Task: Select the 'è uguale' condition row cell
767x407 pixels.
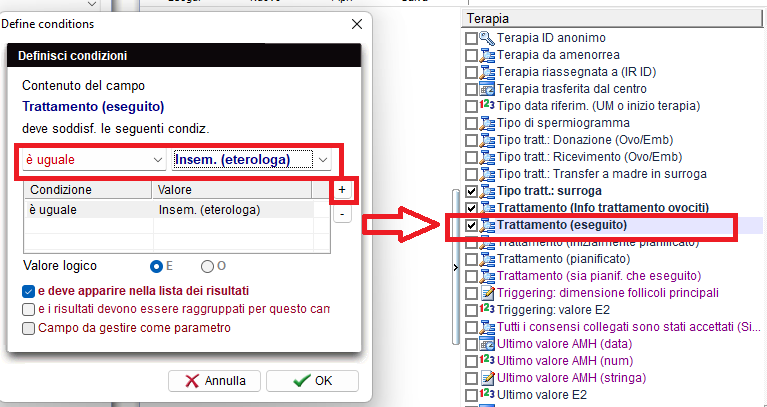Action: point(89,210)
